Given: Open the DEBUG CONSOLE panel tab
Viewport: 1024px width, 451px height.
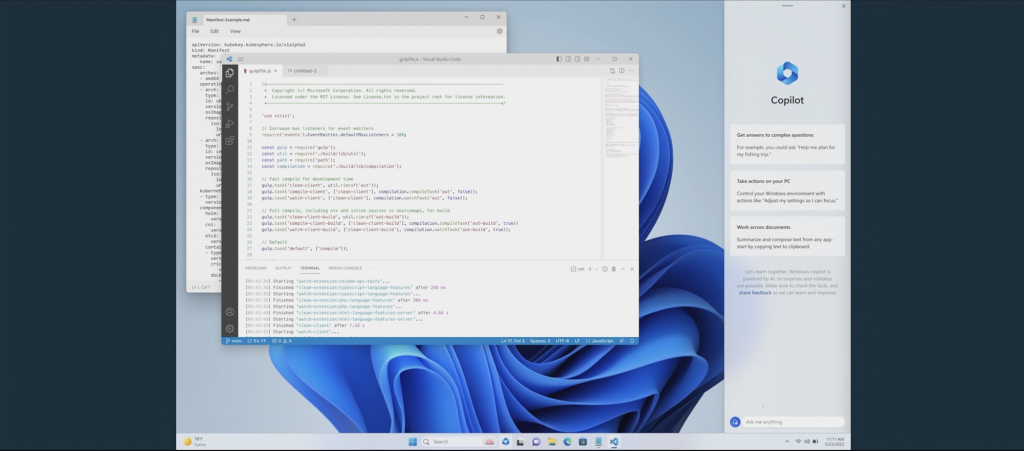Looking at the screenshot, I should tap(345, 268).
